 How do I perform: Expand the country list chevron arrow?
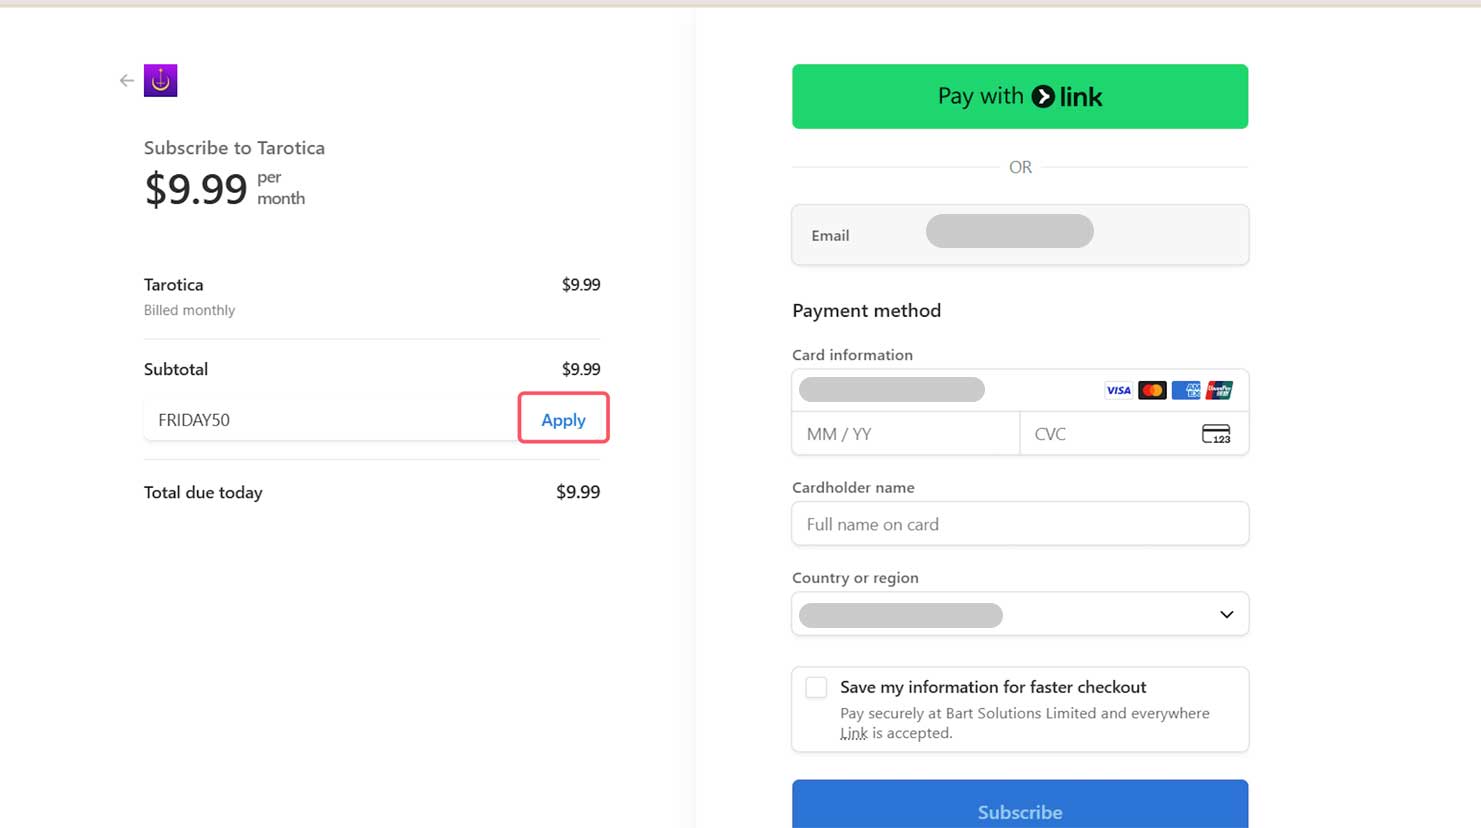coord(1227,615)
